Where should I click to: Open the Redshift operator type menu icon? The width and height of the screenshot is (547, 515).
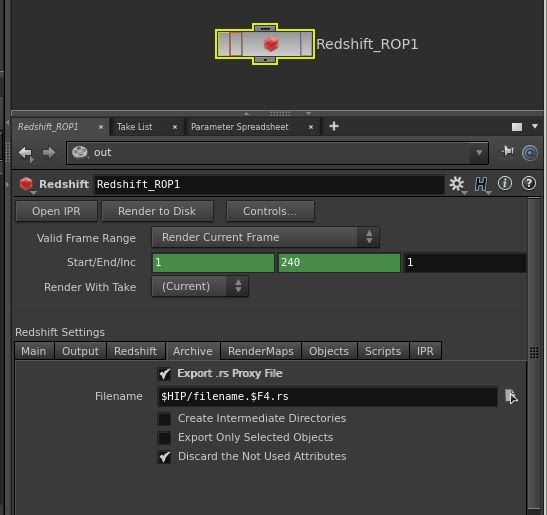[27, 184]
